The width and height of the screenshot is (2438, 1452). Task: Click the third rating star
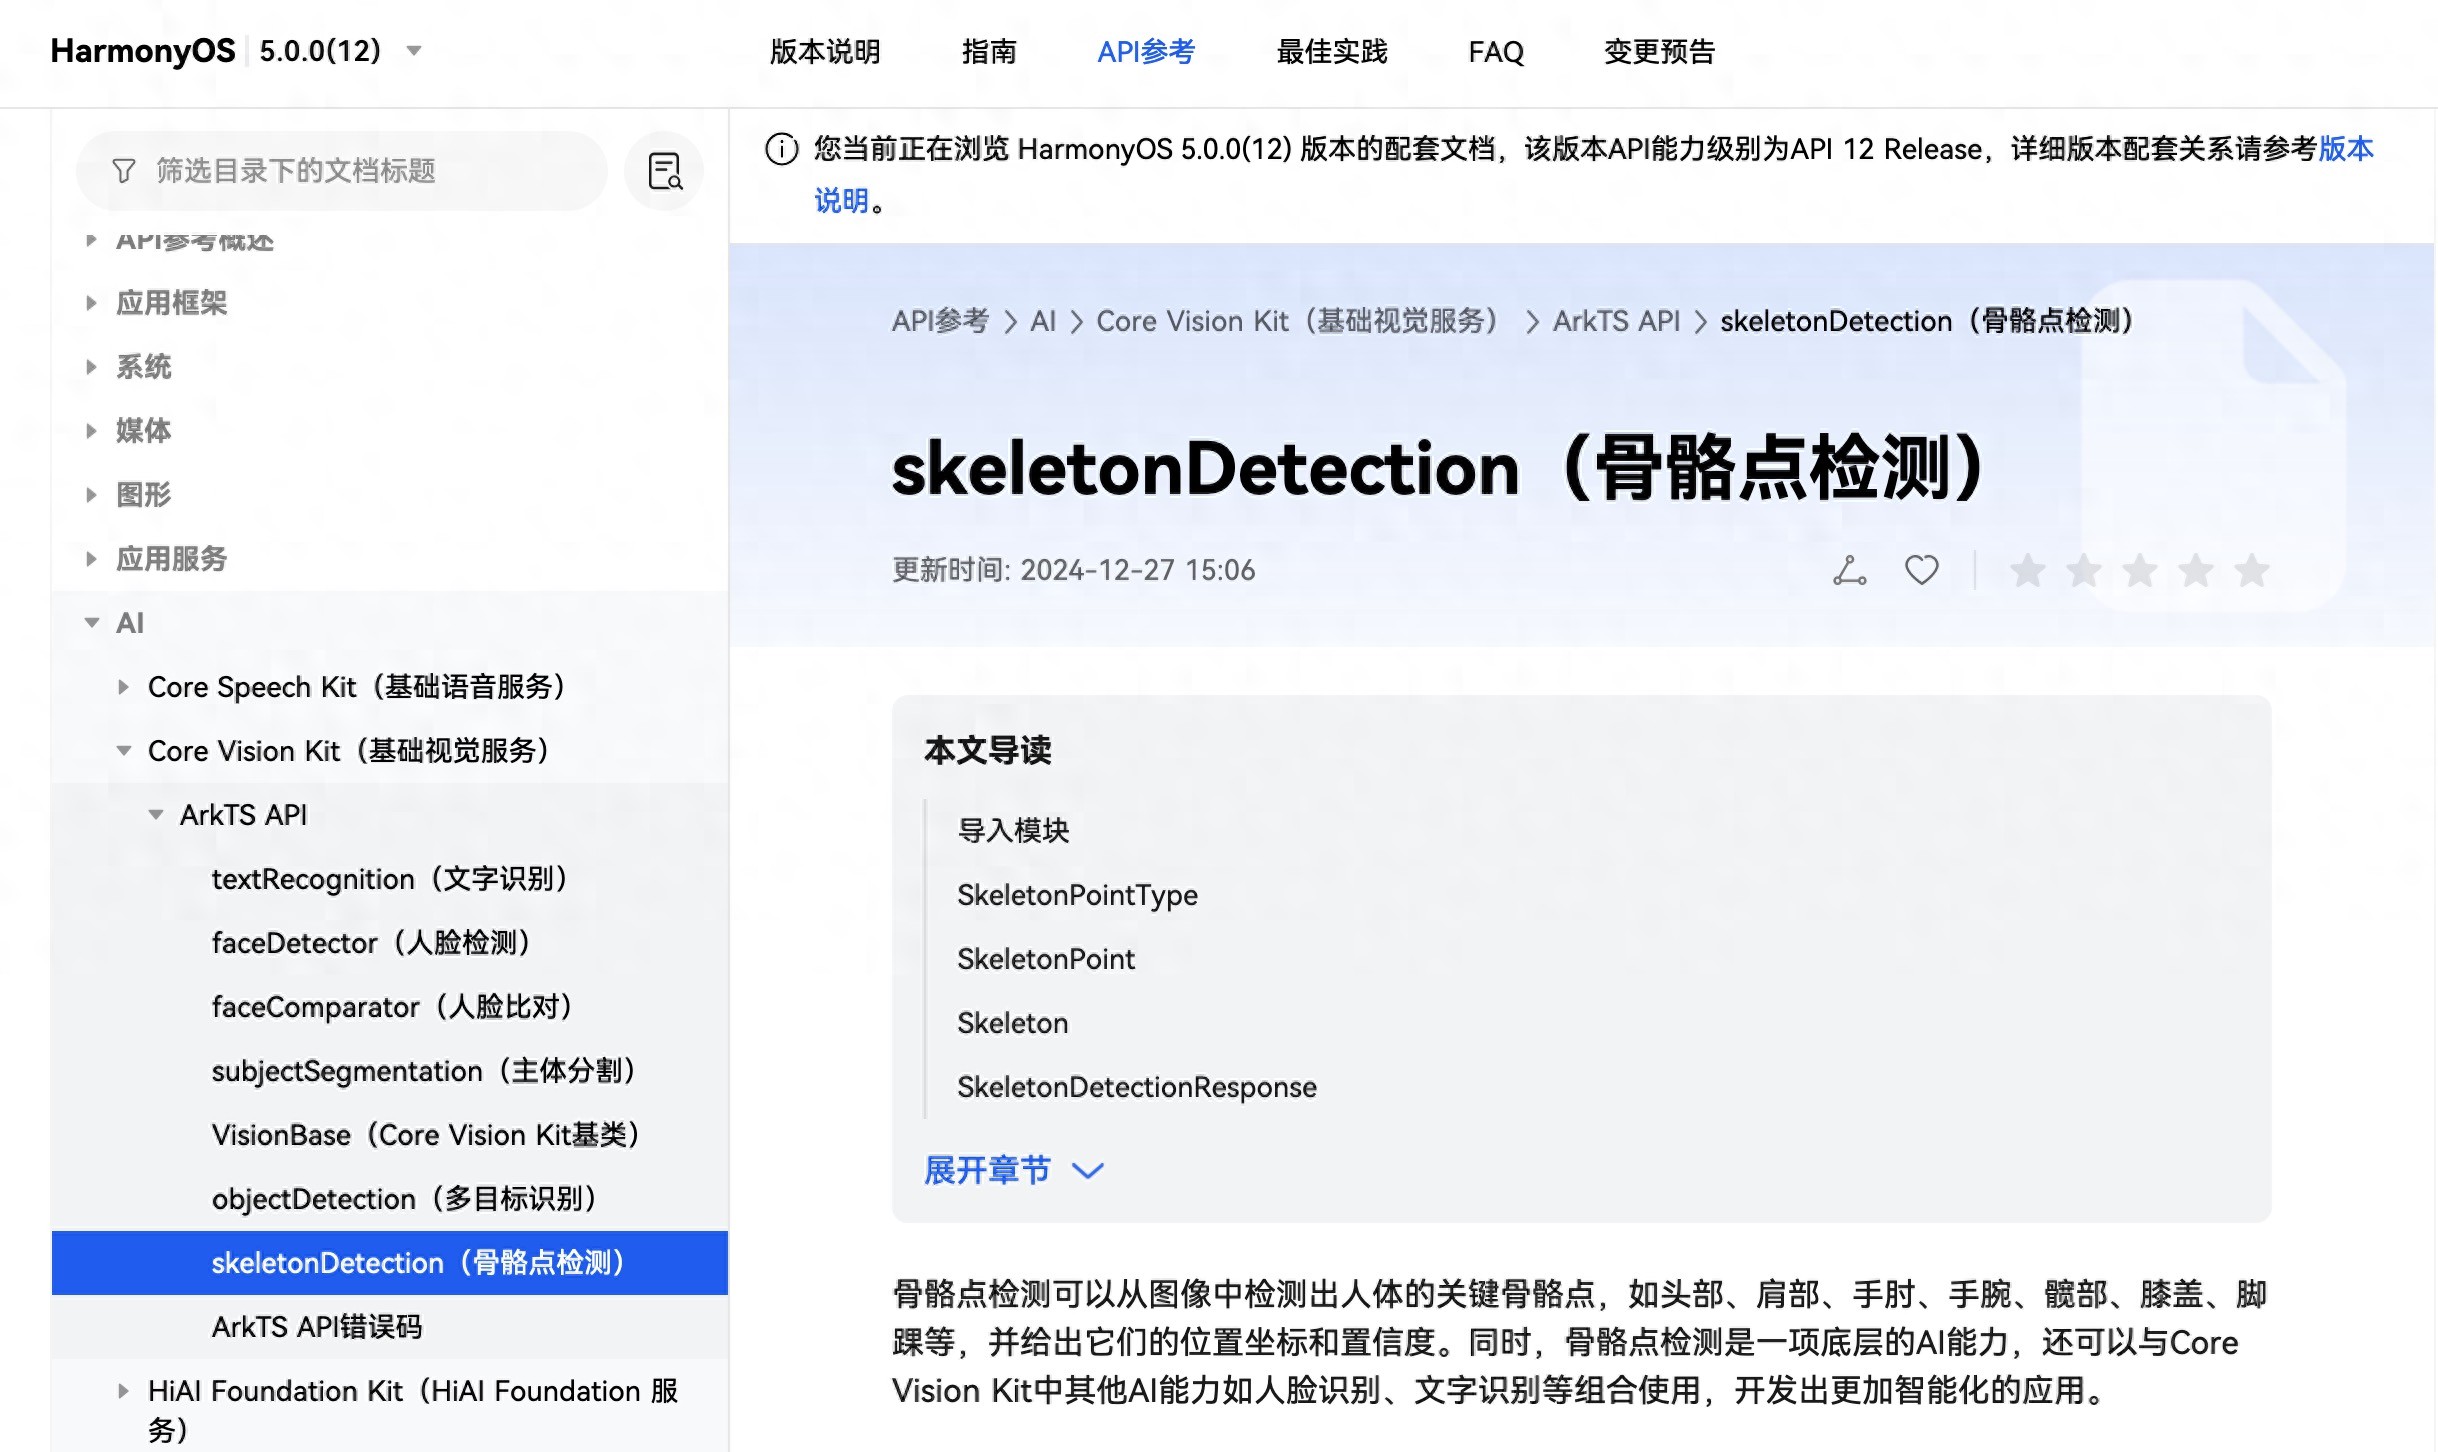point(2139,571)
